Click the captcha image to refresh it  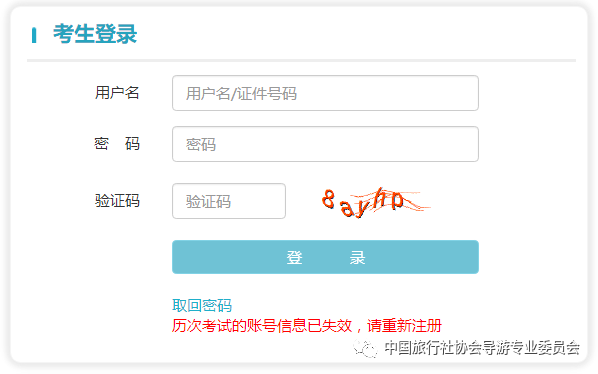point(376,202)
